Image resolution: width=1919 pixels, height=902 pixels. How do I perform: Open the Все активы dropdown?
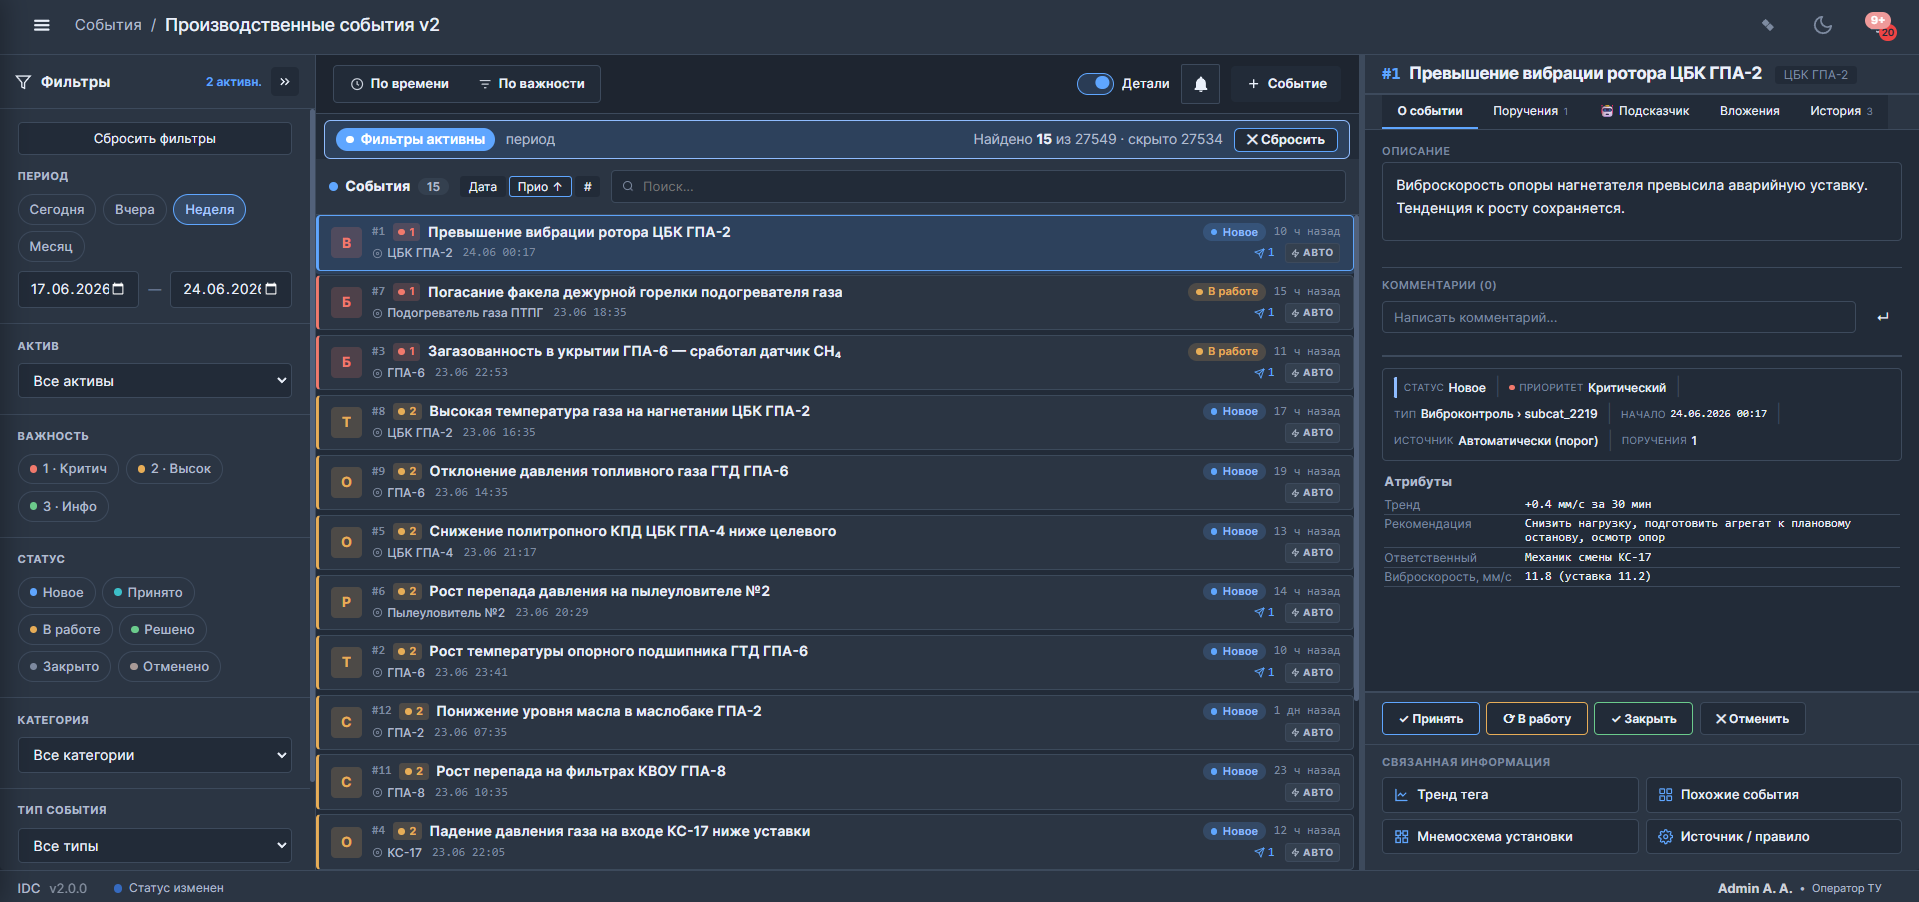(155, 381)
